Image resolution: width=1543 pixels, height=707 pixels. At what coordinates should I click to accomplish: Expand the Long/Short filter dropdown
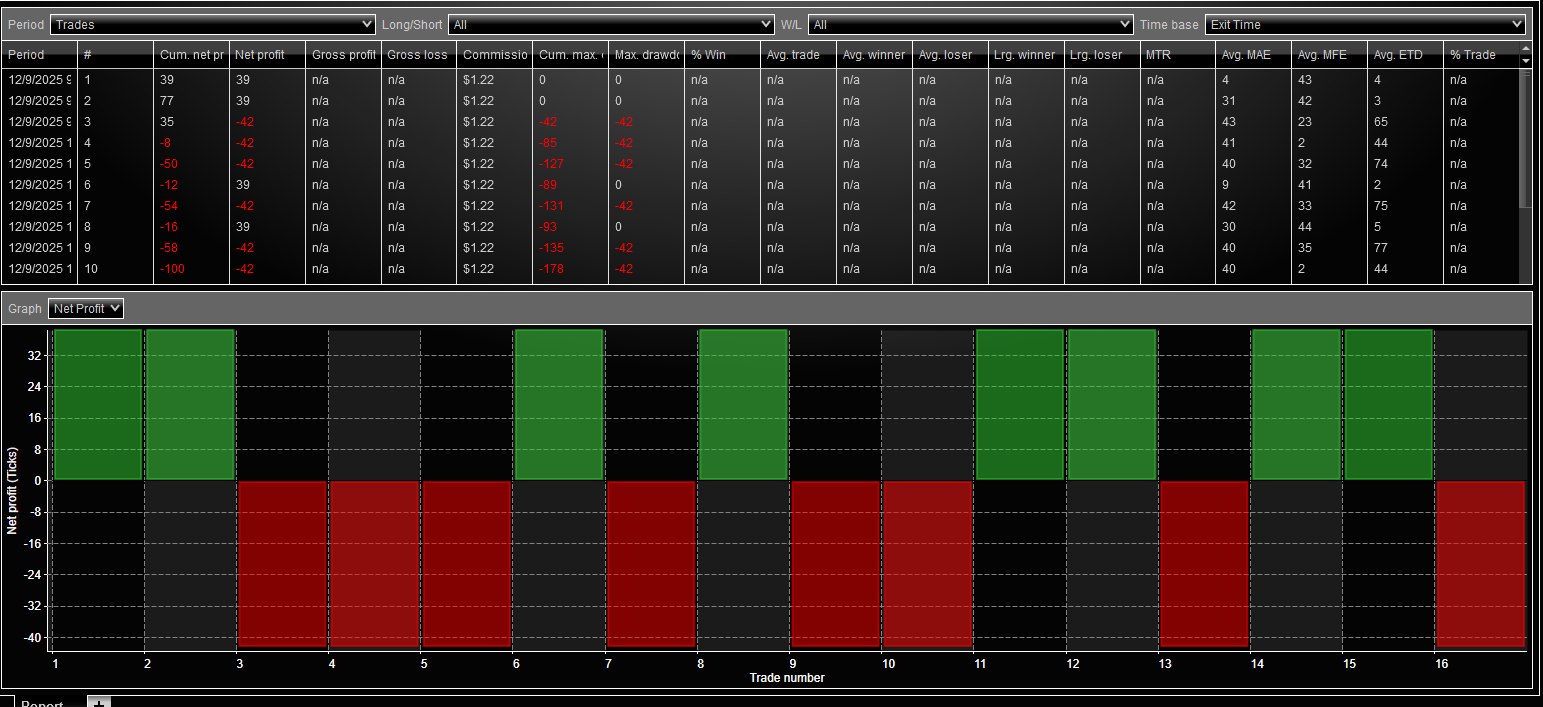point(611,24)
